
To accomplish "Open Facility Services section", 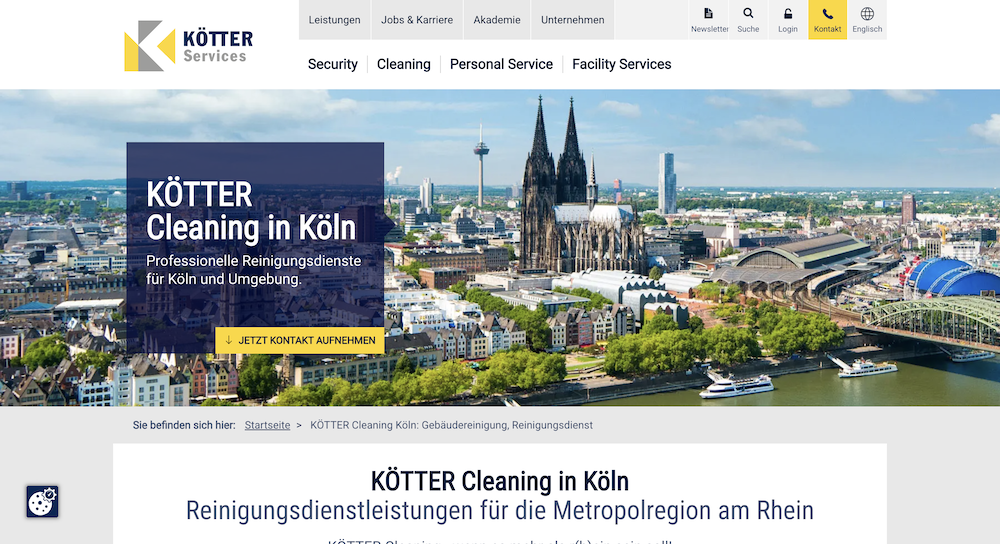I will pos(622,64).
